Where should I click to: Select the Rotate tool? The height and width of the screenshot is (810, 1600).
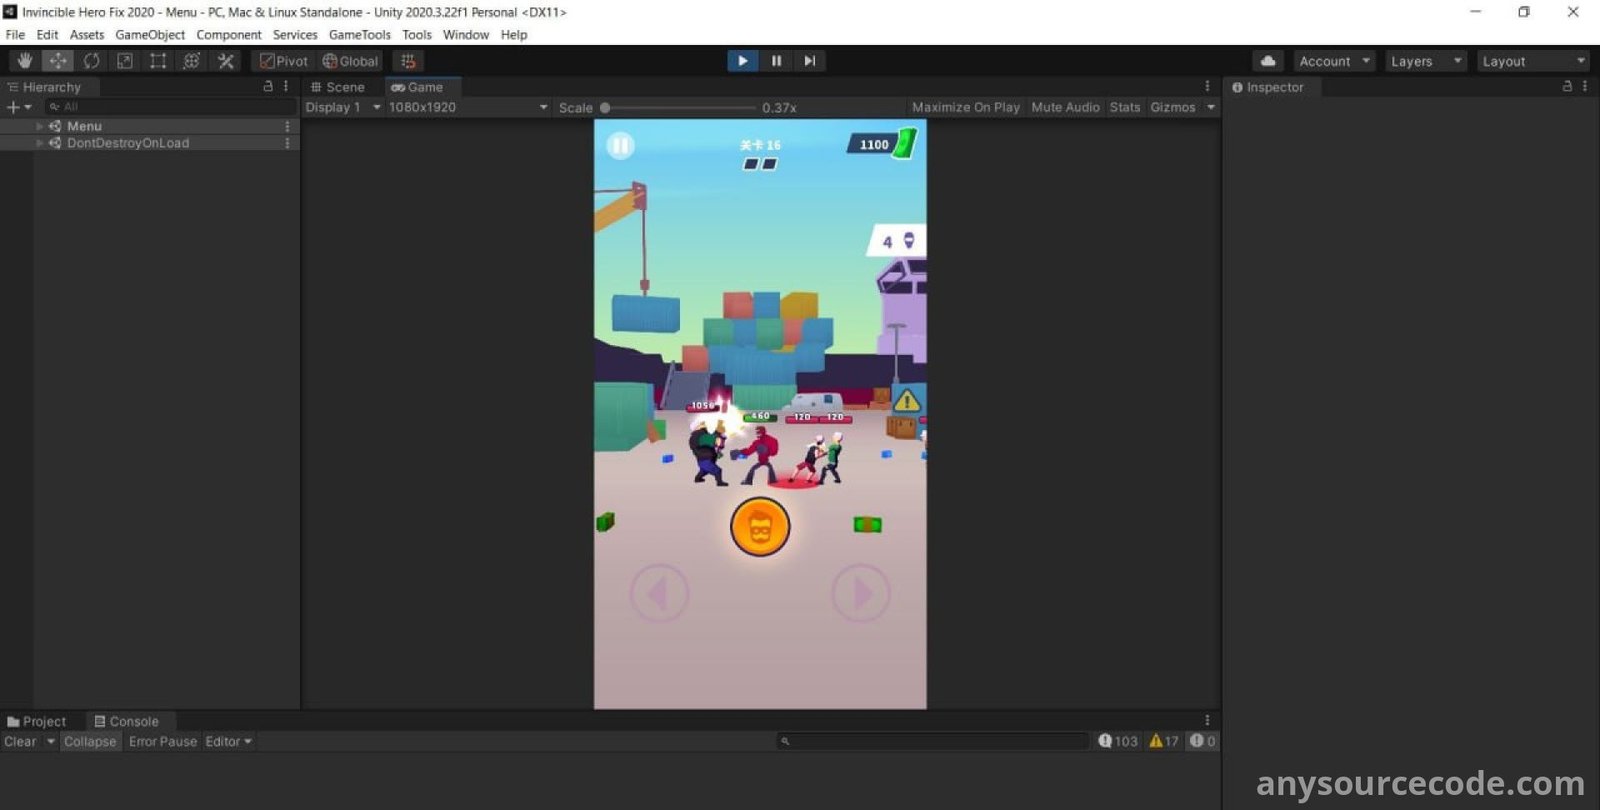coord(91,61)
